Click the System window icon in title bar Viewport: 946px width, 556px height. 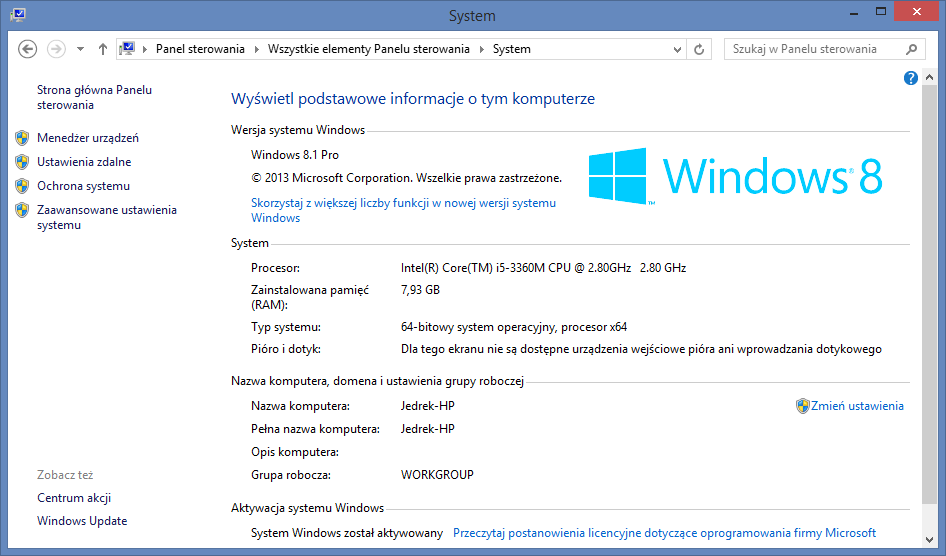[17, 14]
